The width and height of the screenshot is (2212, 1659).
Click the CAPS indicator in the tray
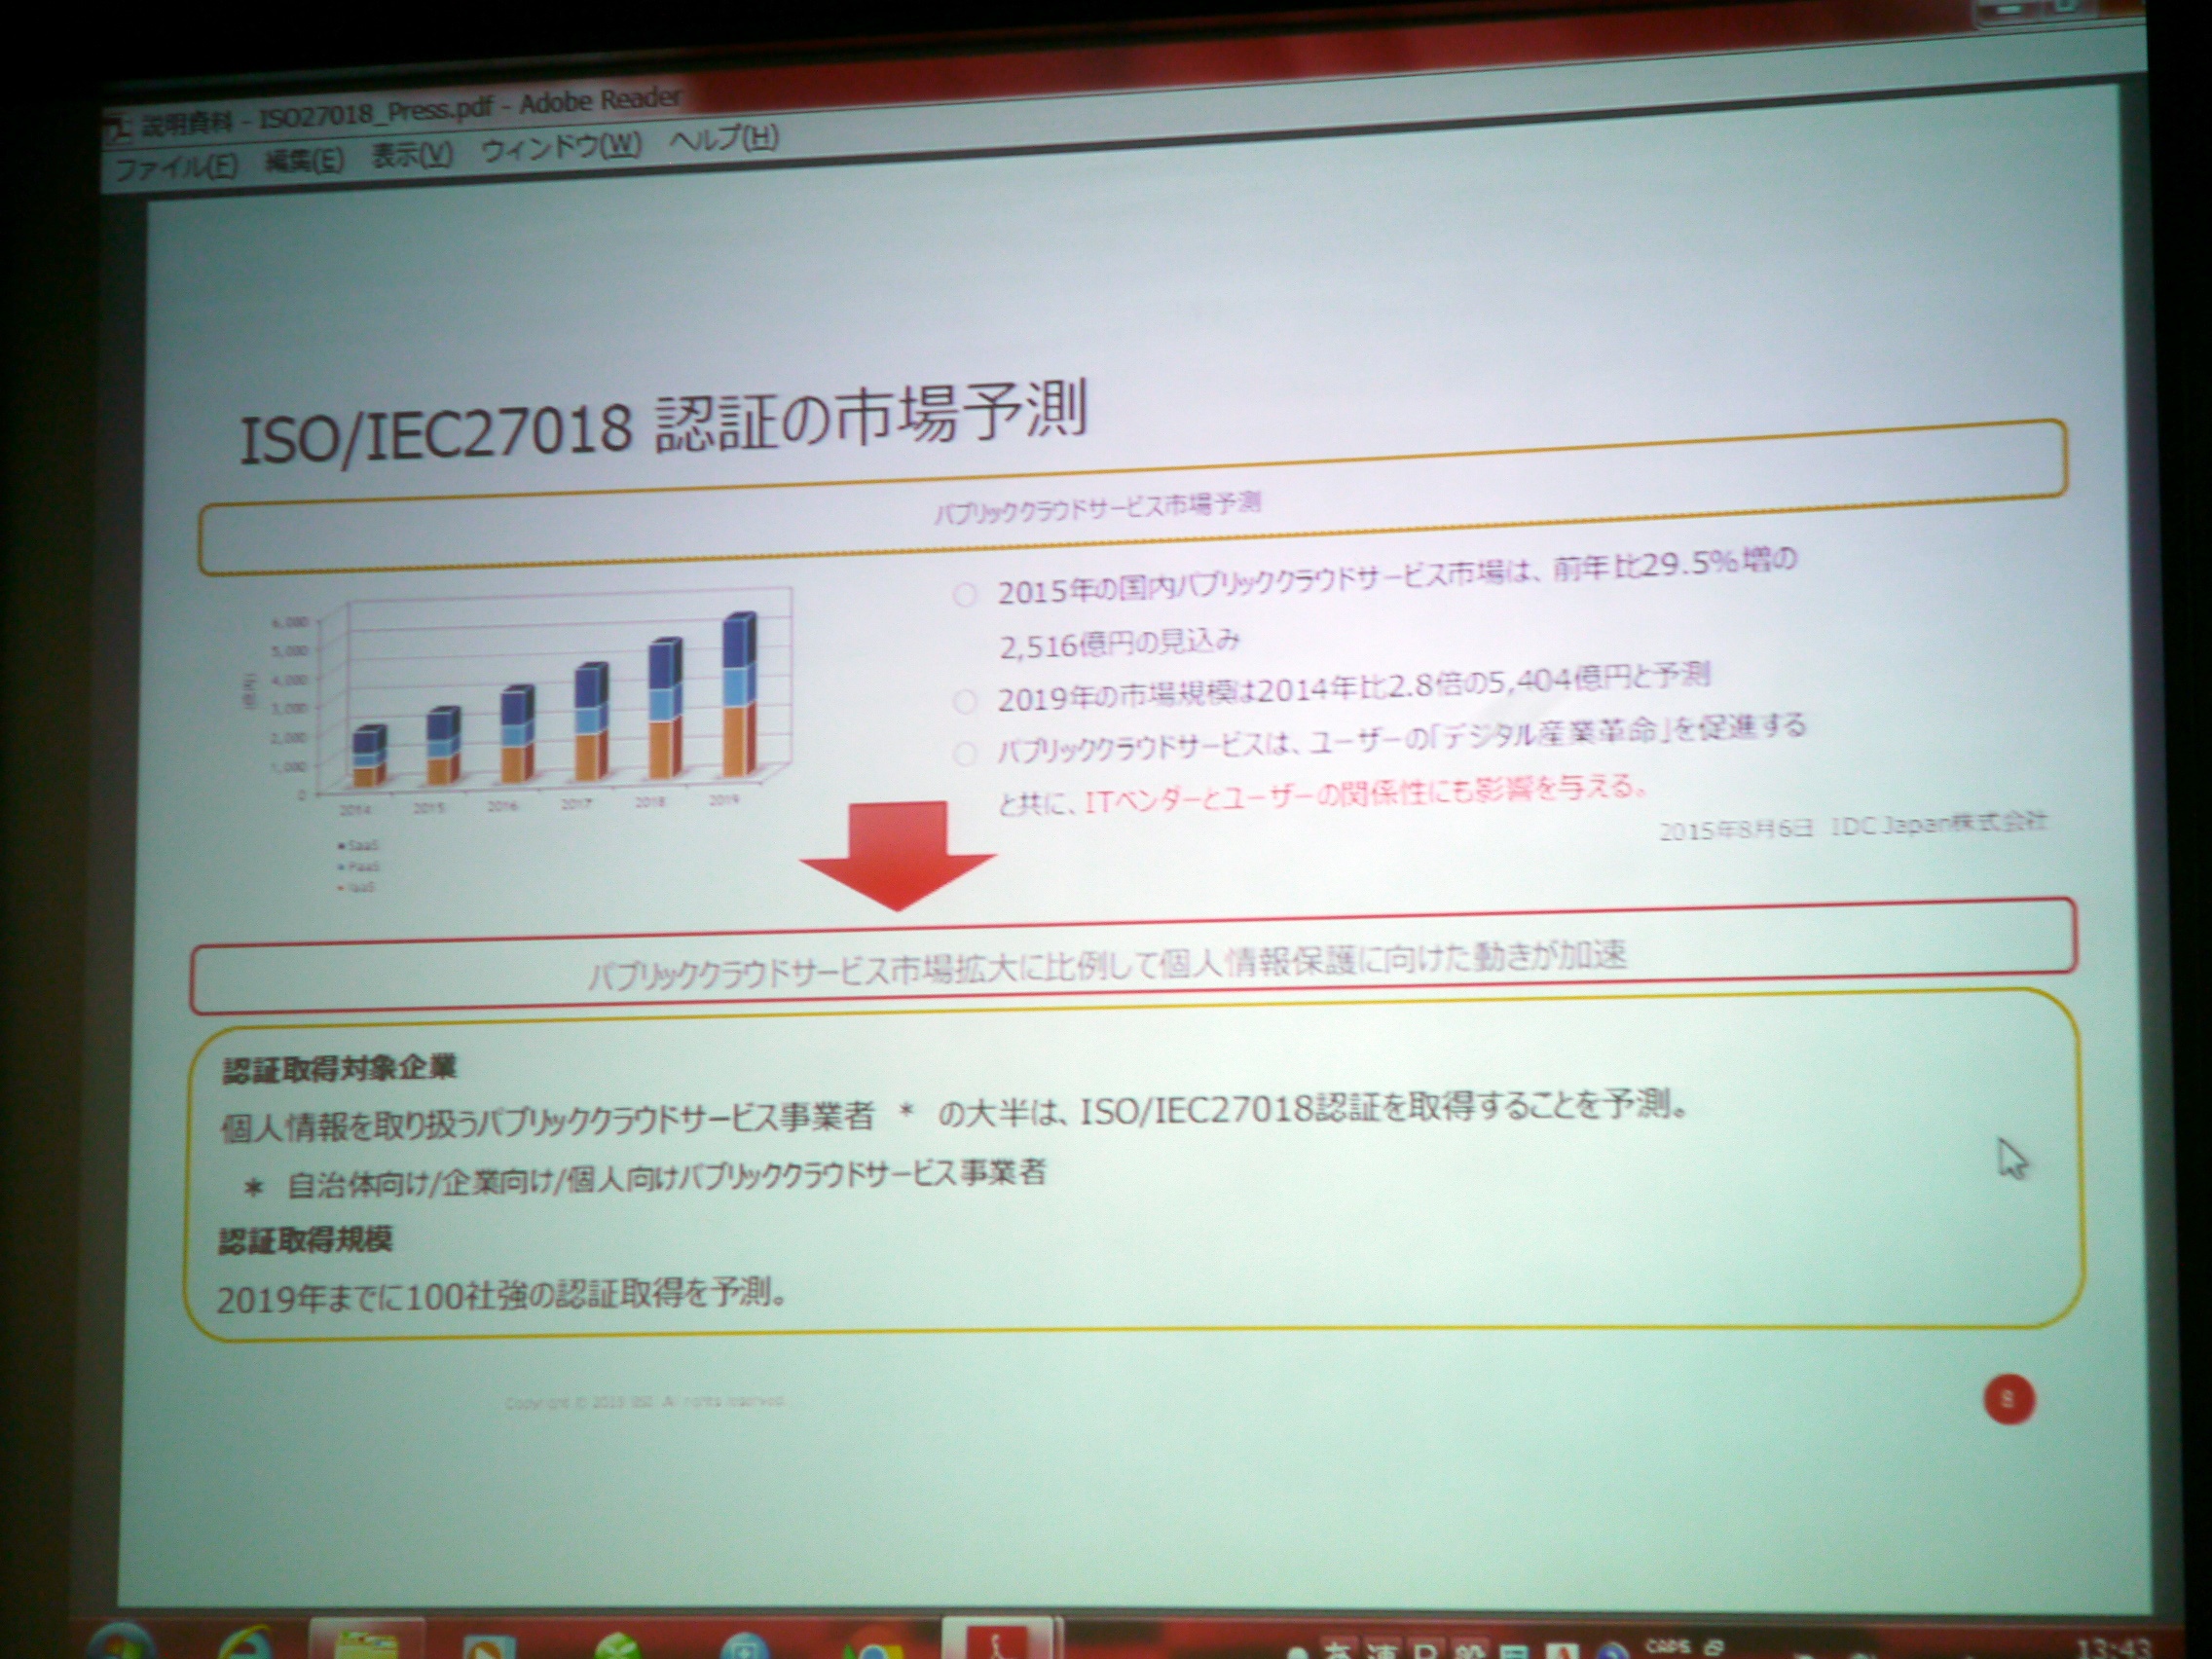(x=1668, y=1645)
